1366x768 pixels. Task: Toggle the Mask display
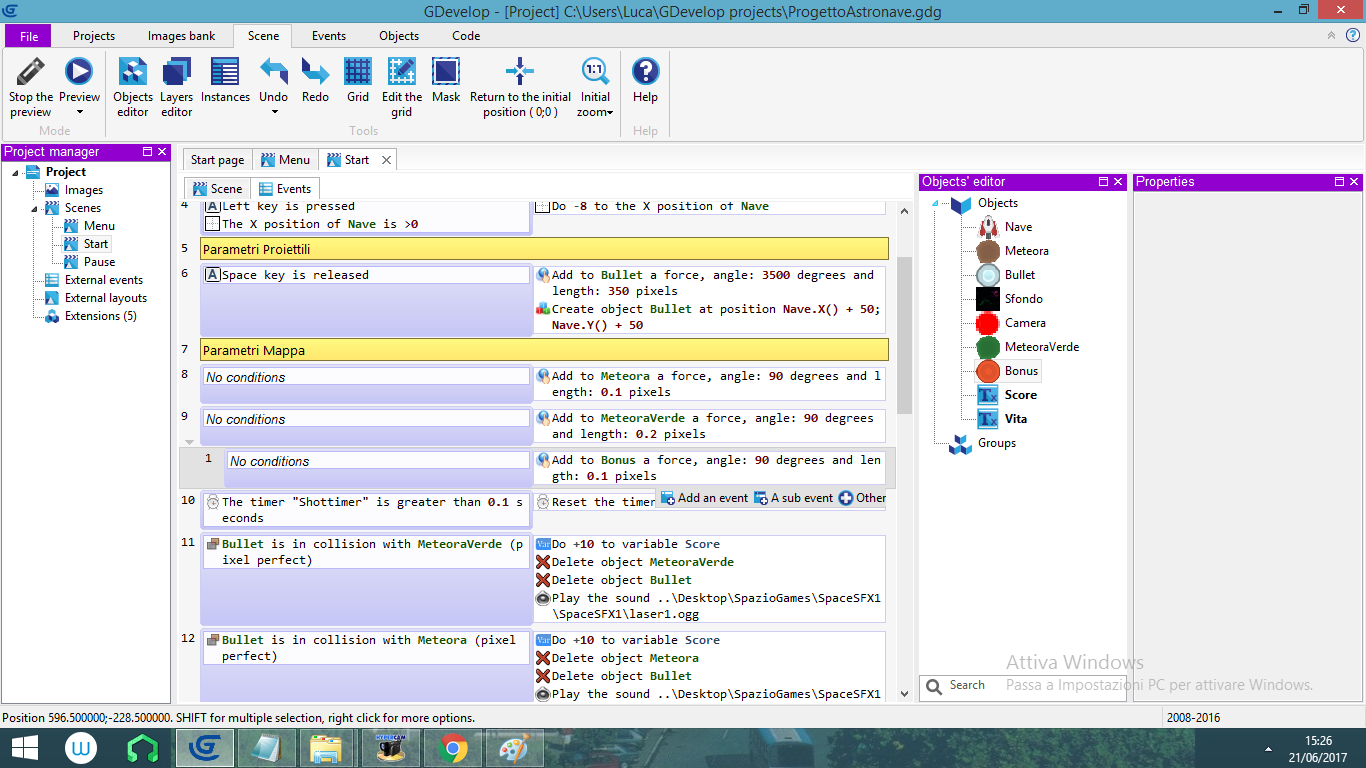coord(446,80)
